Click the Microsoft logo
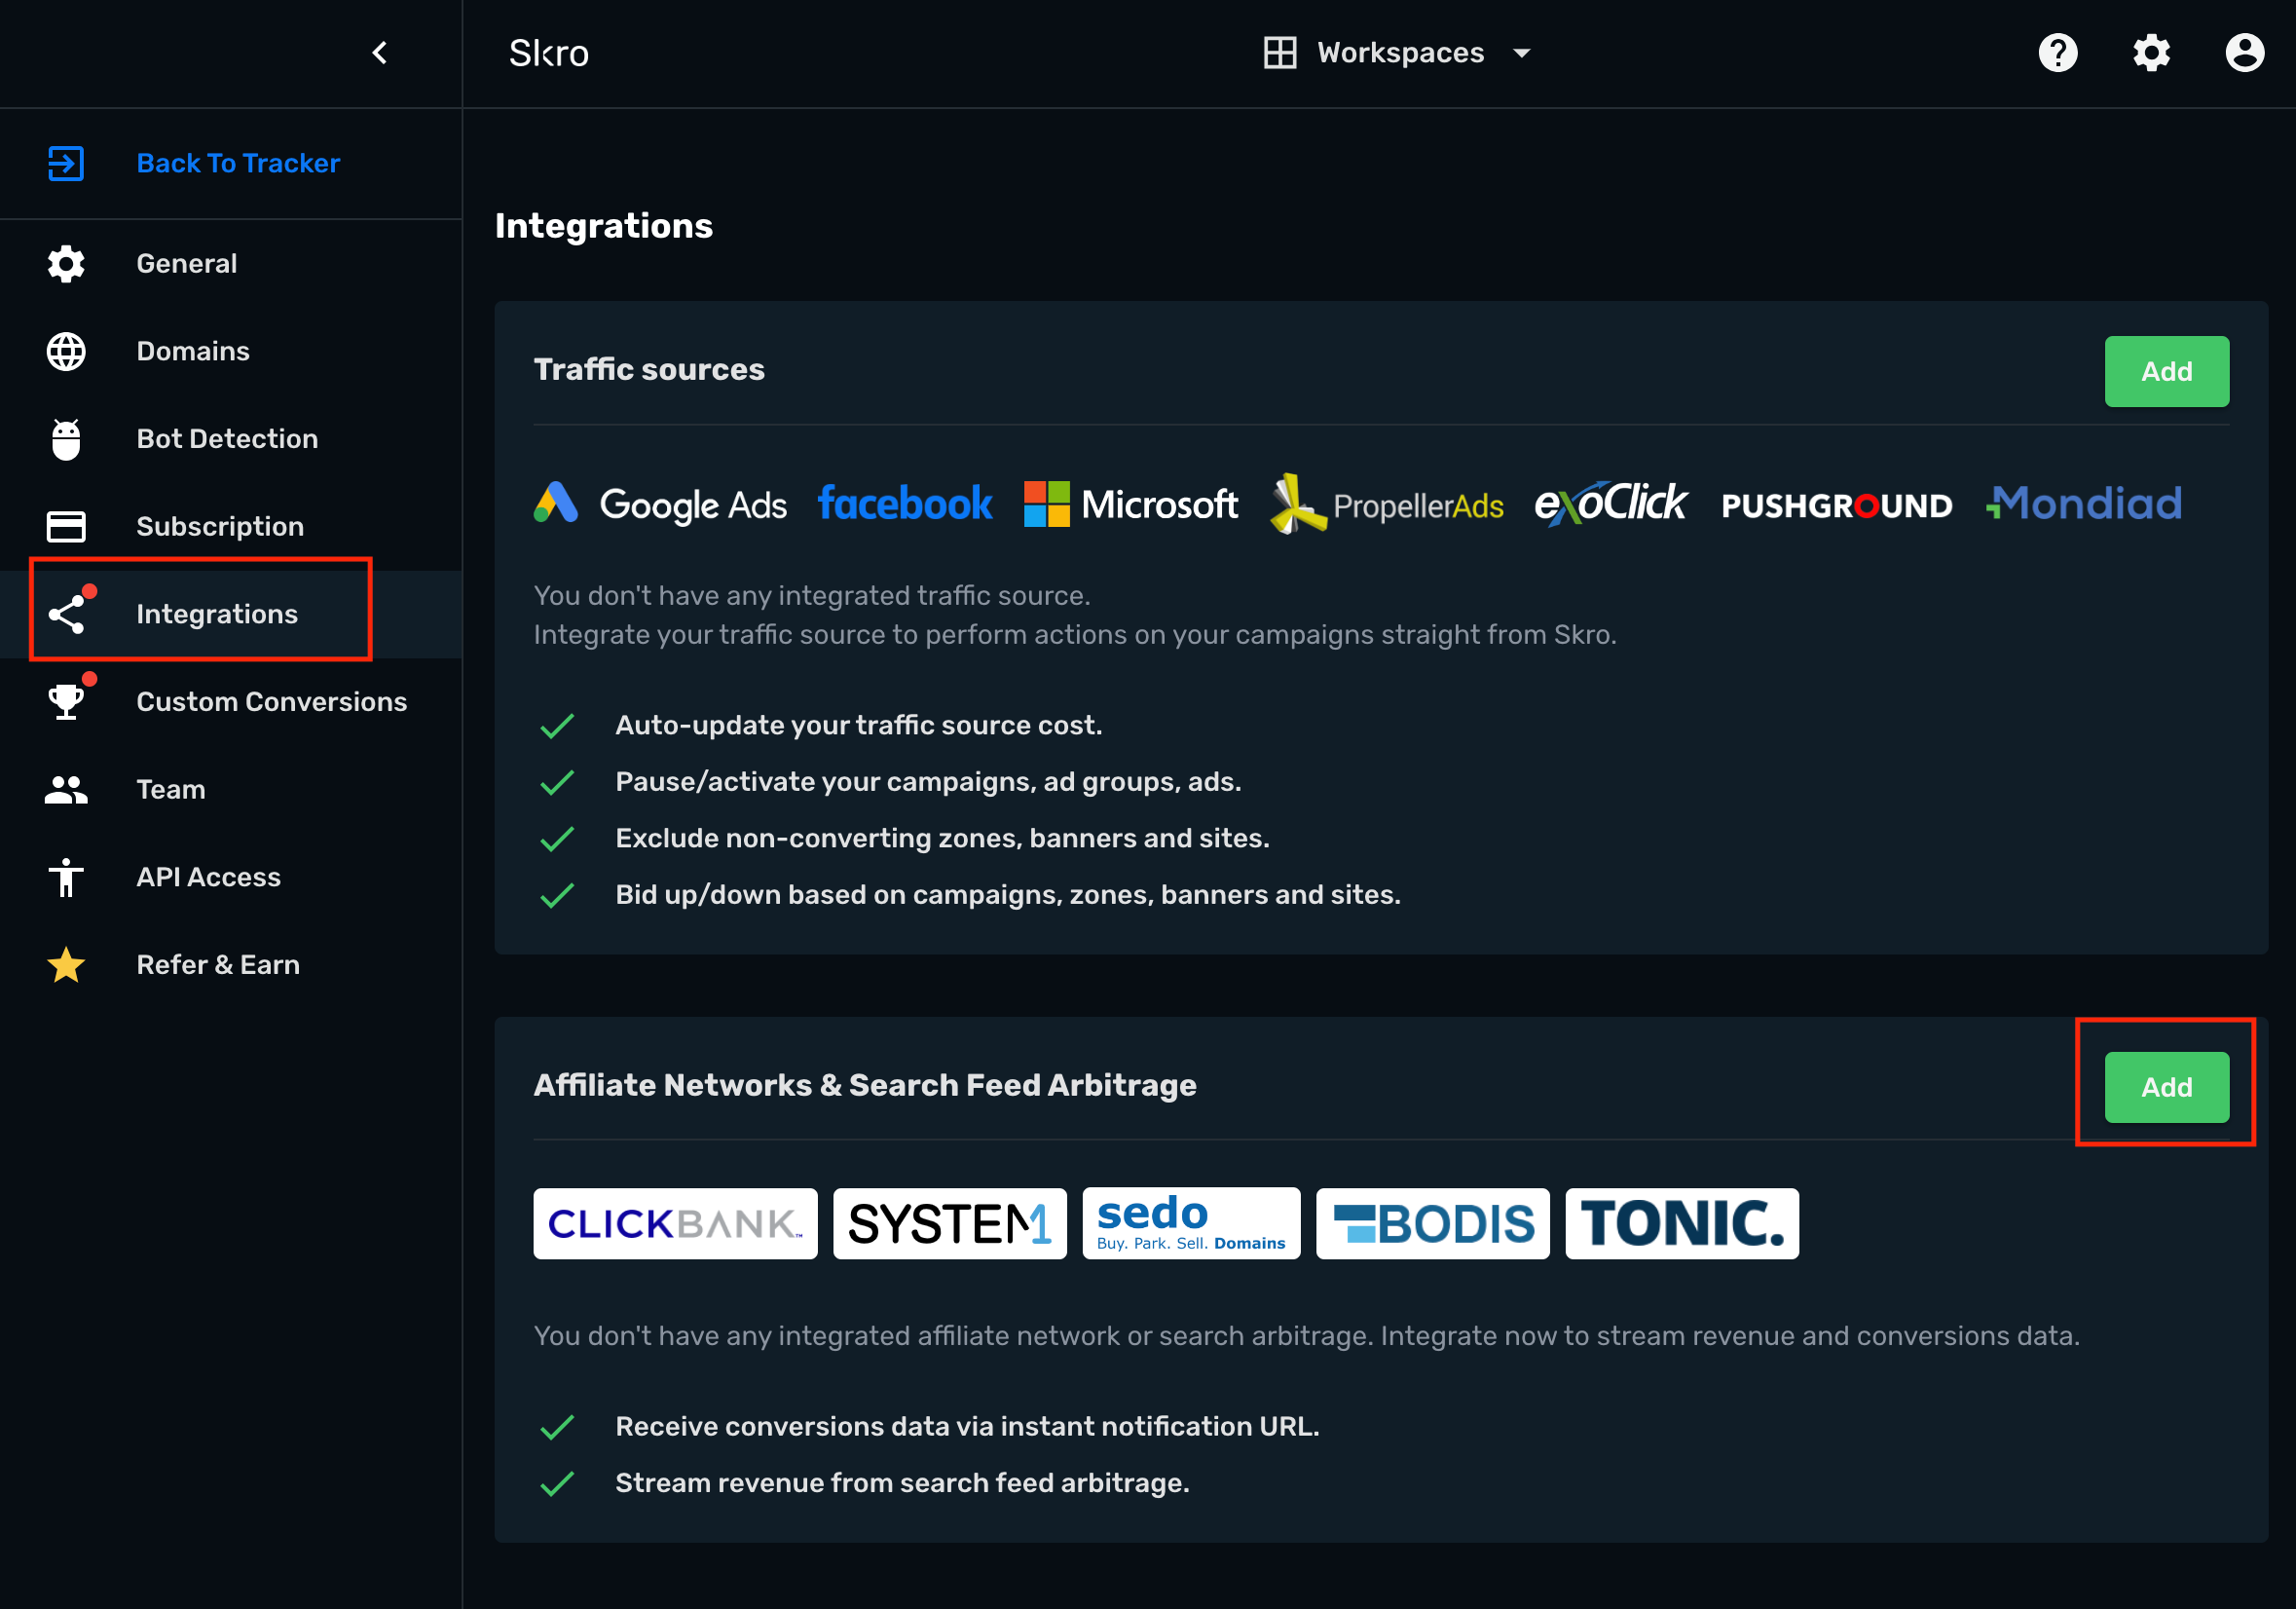The image size is (2296, 1609). [x=1131, y=504]
